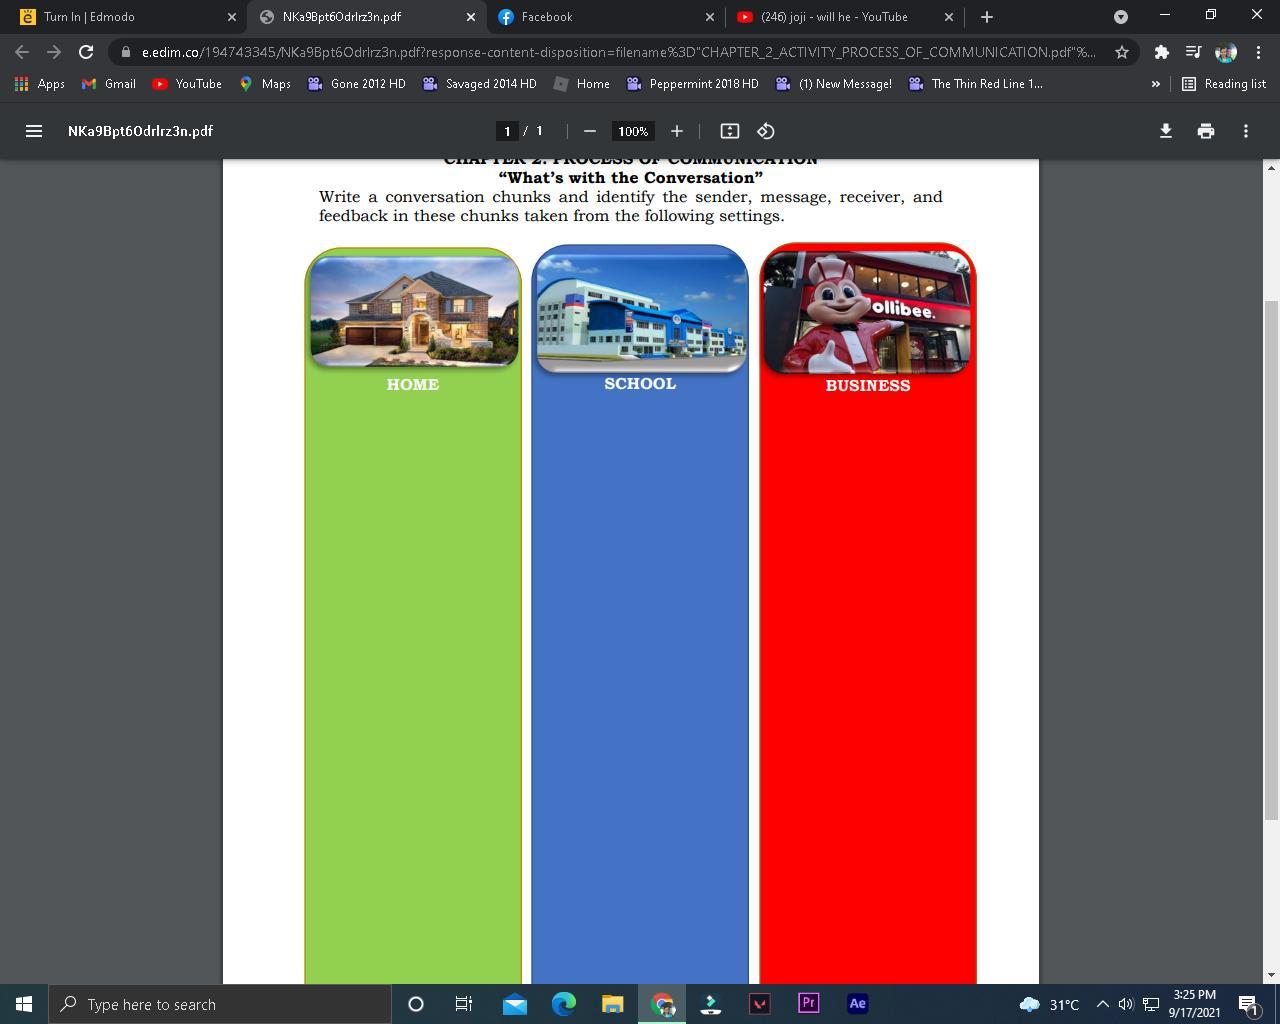Open the taskbar clock and calendar
This screenshot has height=1024, width=1280.
[x=1194, y=1004]
